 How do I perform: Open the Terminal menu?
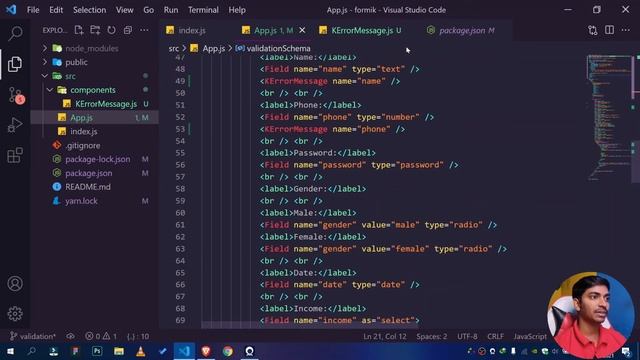coord(203,10)
